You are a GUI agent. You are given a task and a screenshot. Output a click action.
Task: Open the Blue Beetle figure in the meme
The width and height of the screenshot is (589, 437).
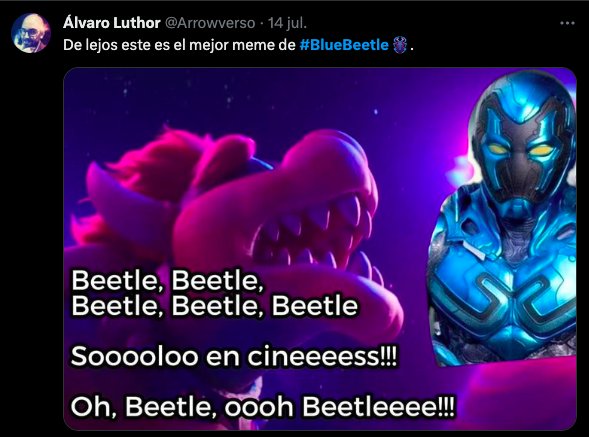503,218
